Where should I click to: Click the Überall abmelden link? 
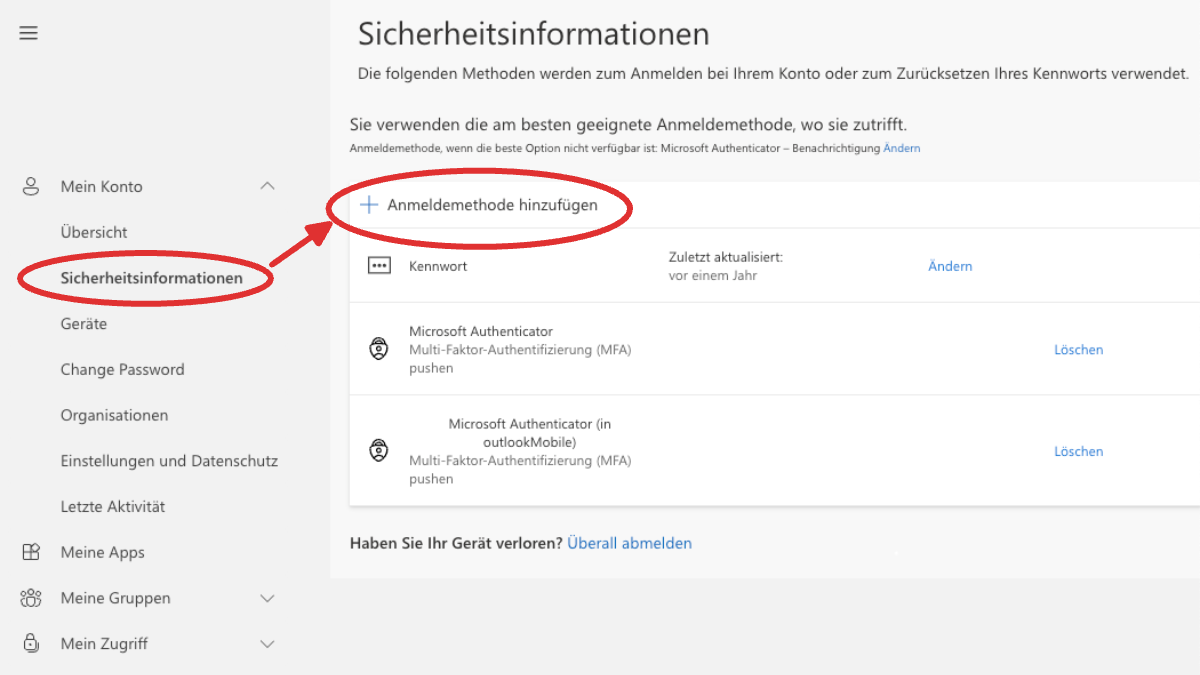coord(629,543)
